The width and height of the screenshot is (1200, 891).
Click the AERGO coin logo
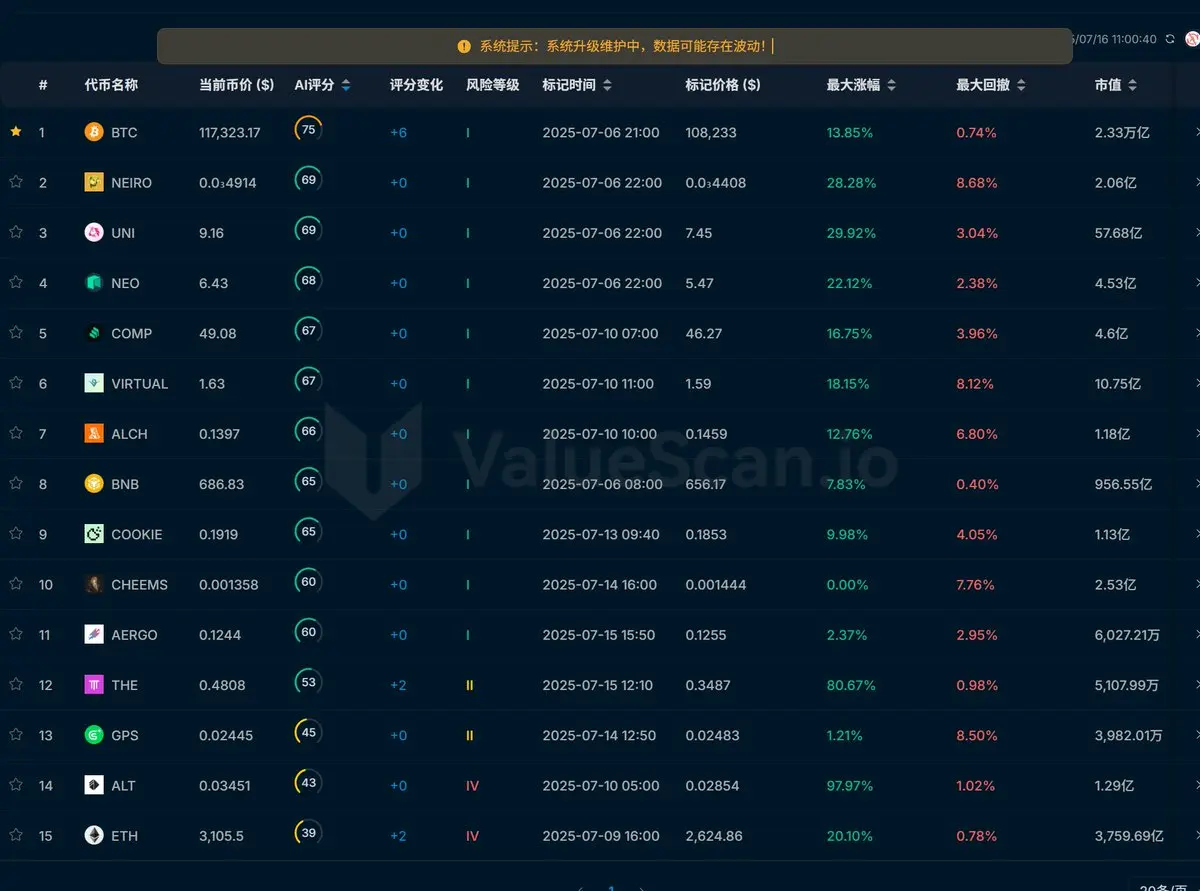tap(94, 634)
